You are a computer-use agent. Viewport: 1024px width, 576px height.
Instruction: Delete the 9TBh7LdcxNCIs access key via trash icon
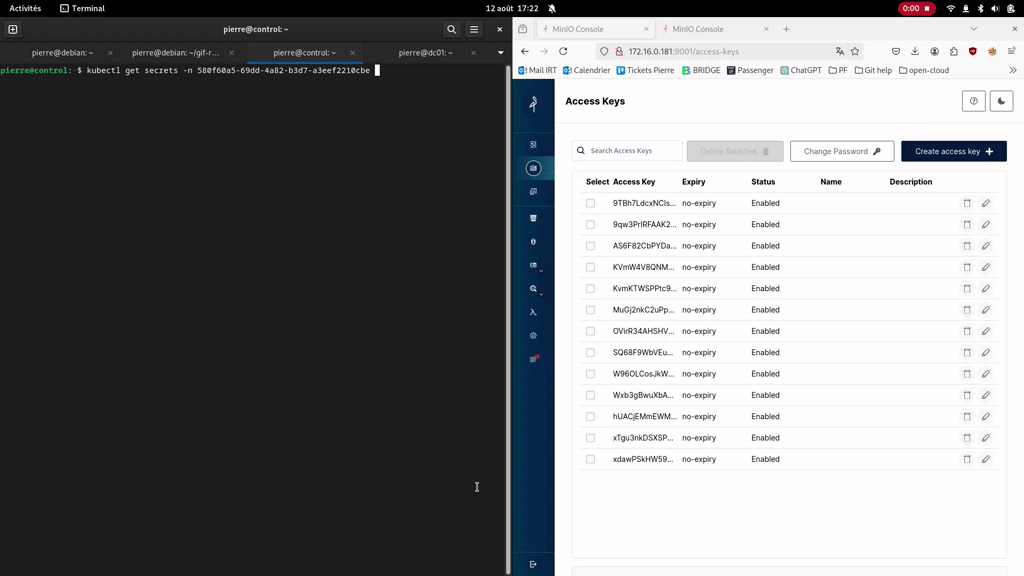click(x=967, y=203)
